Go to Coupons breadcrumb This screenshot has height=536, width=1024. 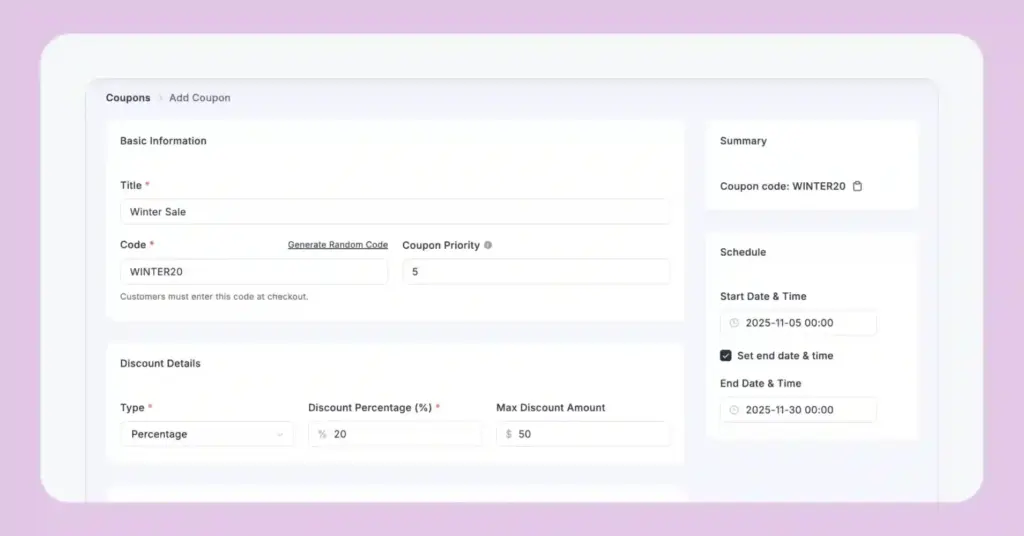tap(128, 98)
